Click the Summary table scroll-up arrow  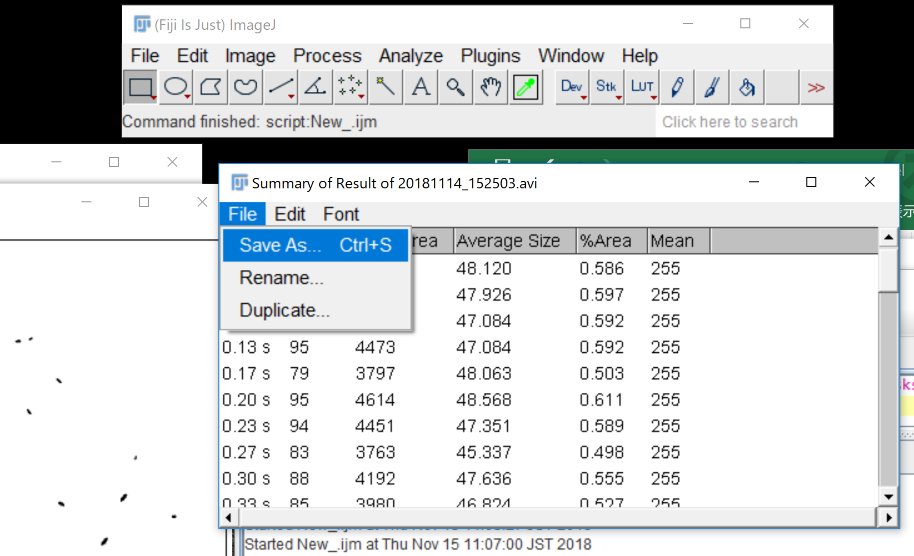[888, 237]
